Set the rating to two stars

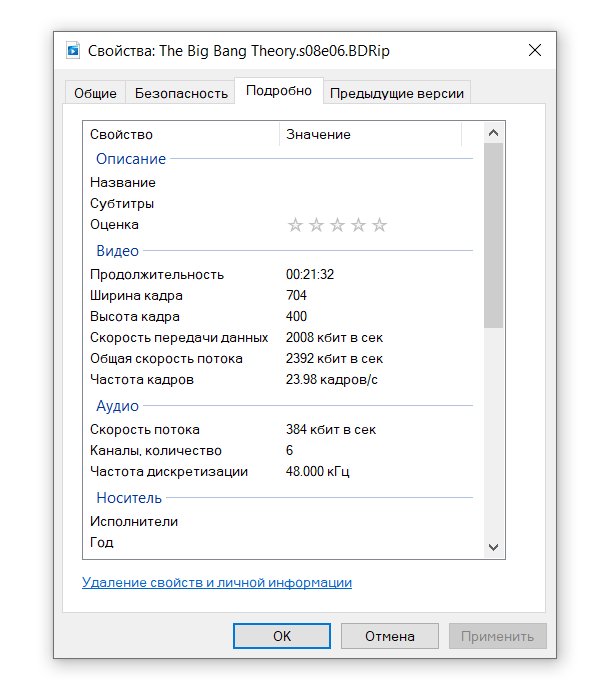click(316, 225)
